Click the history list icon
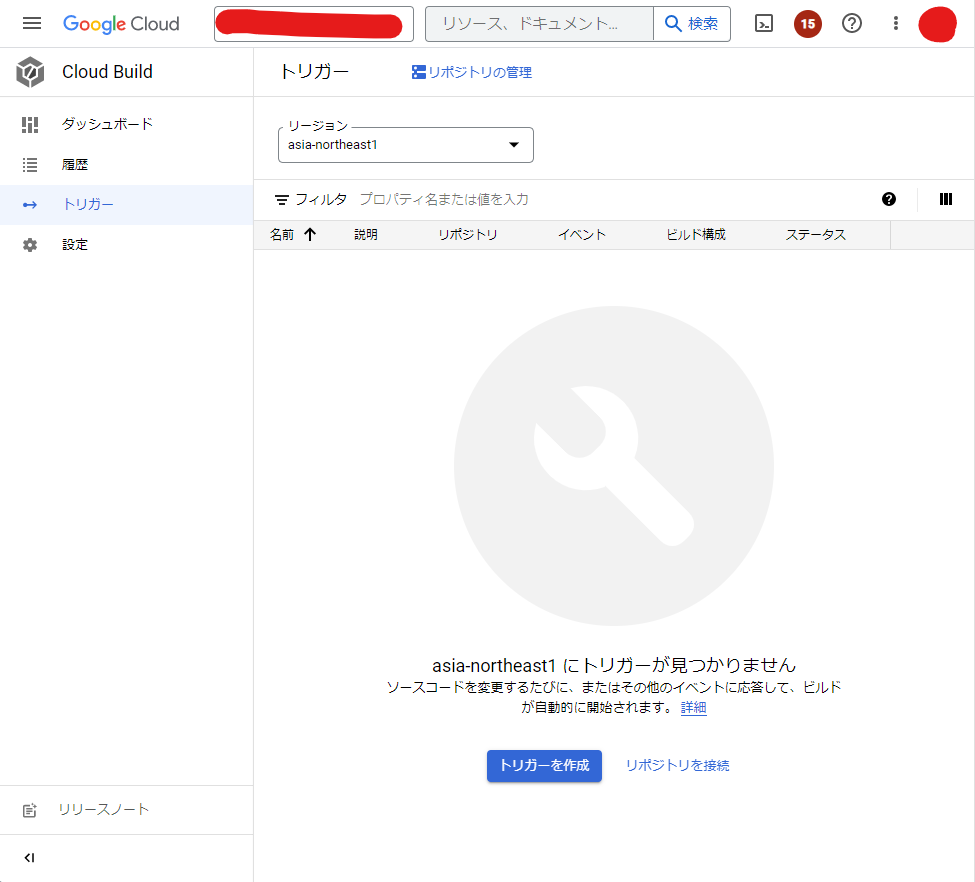The width and height of the screenshot is (975, 882). [x=30, y=165]
